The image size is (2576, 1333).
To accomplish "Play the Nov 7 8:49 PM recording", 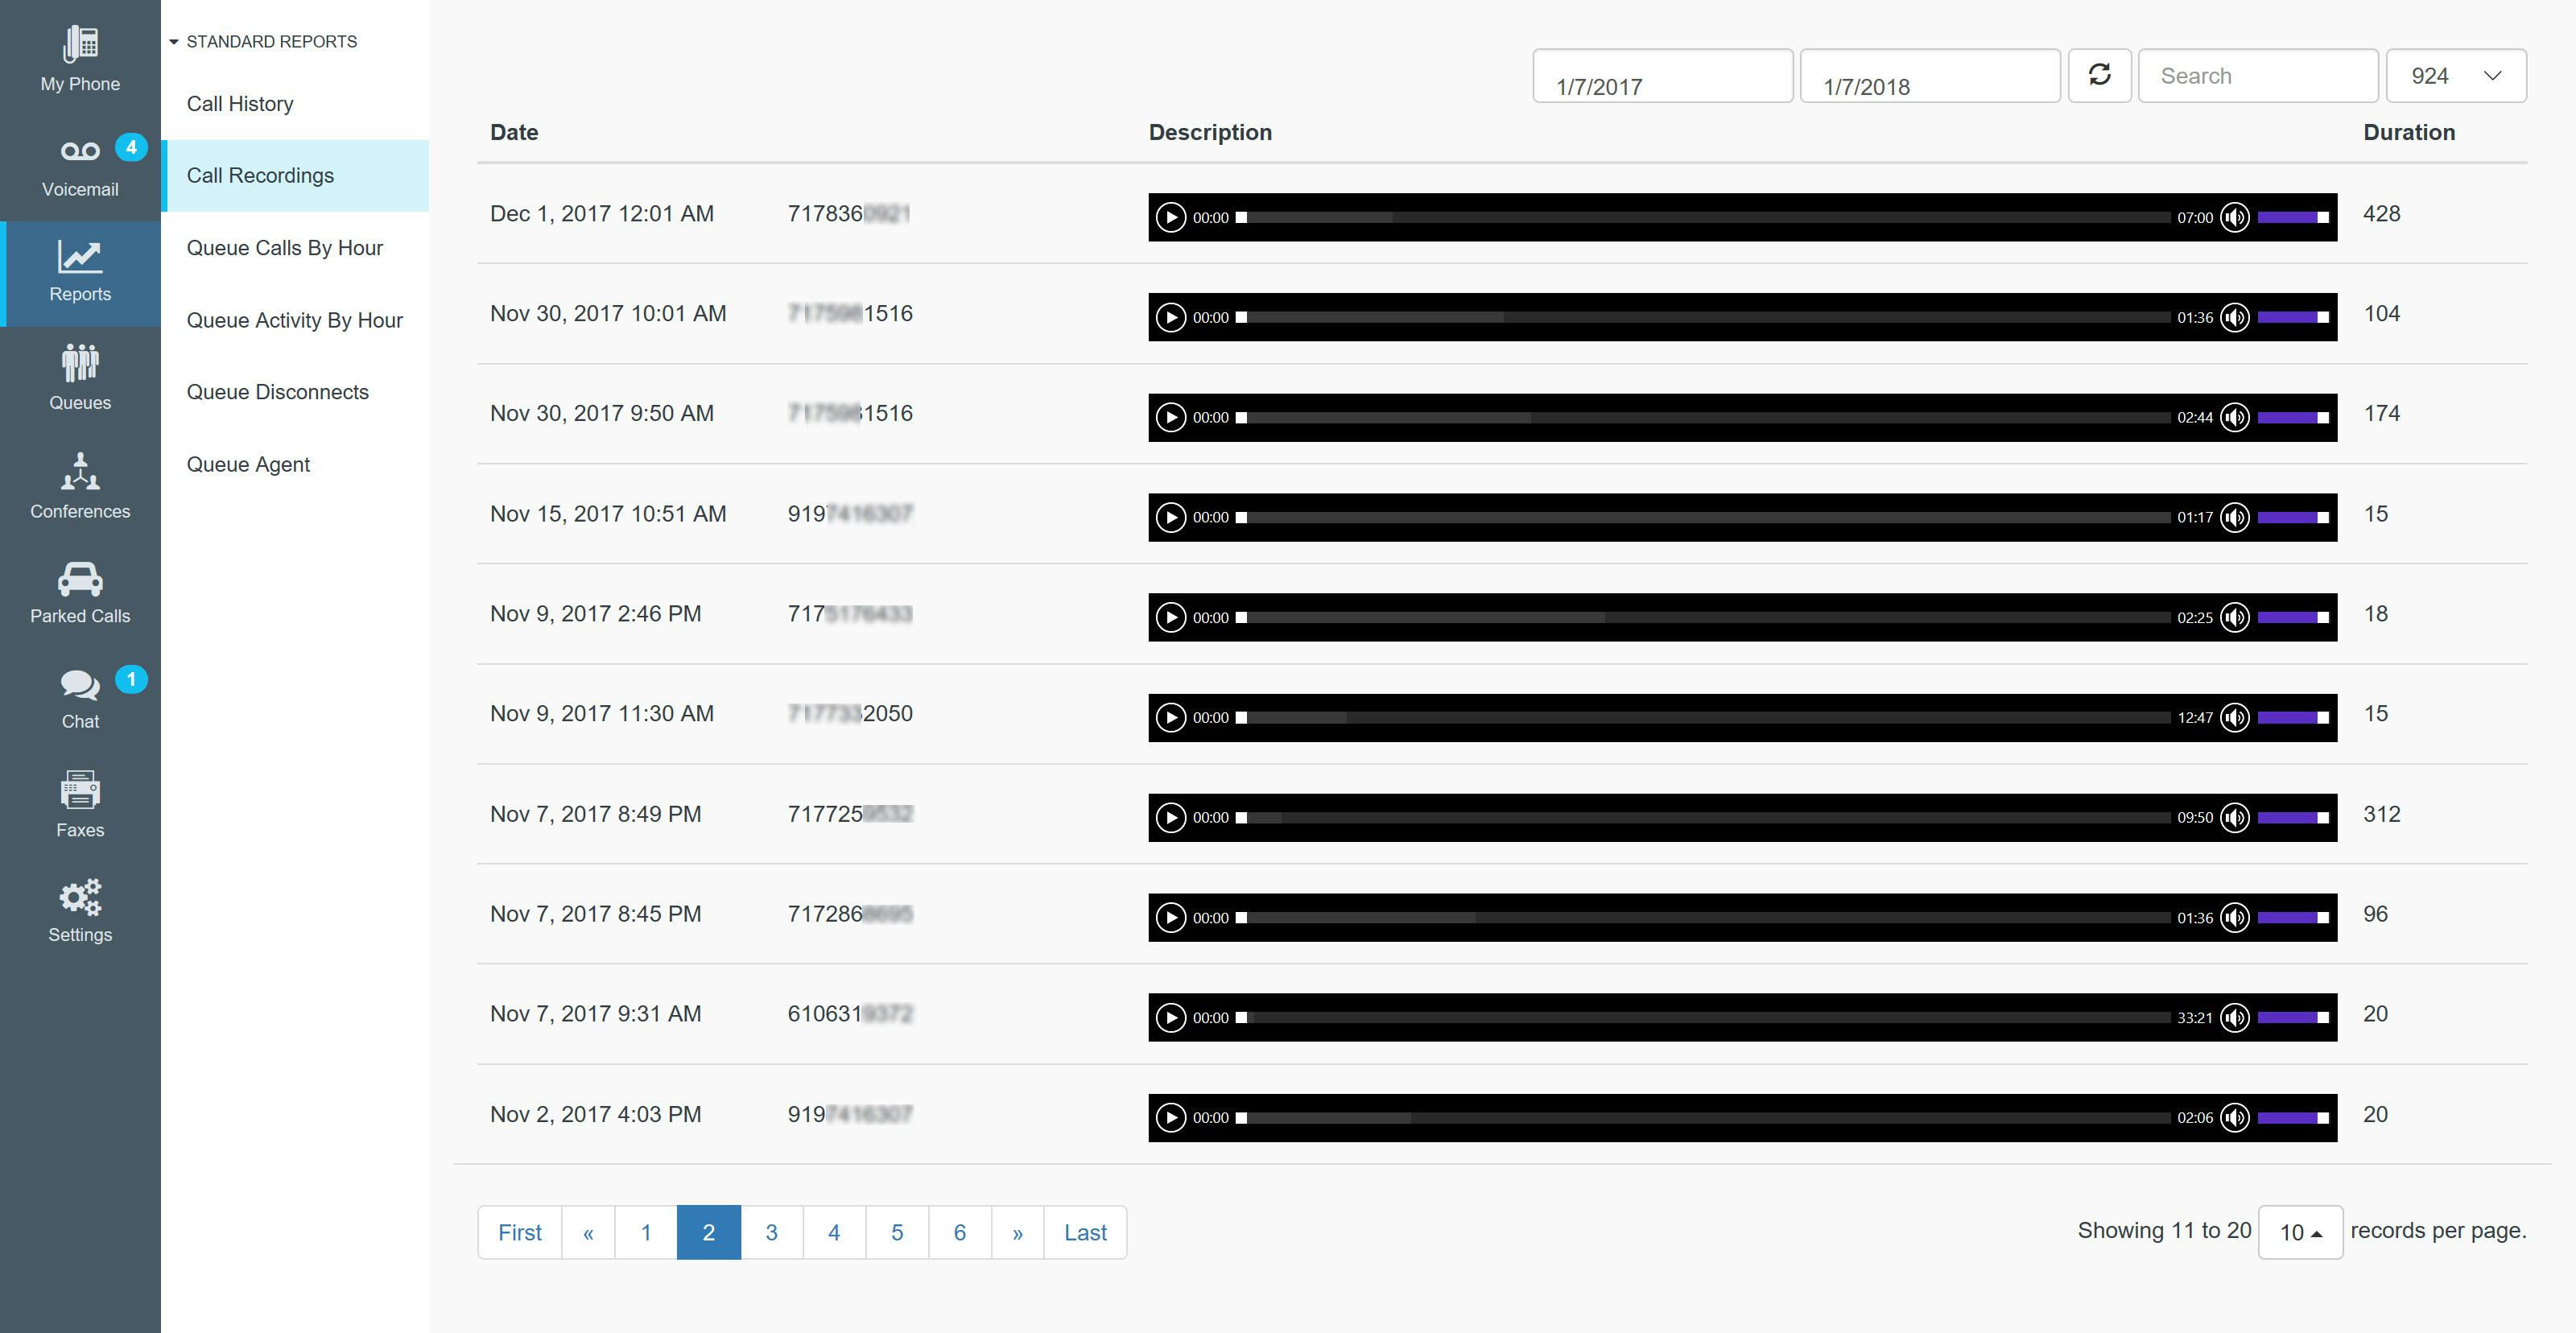I will pyautogui.click(x=1171, y=817).
